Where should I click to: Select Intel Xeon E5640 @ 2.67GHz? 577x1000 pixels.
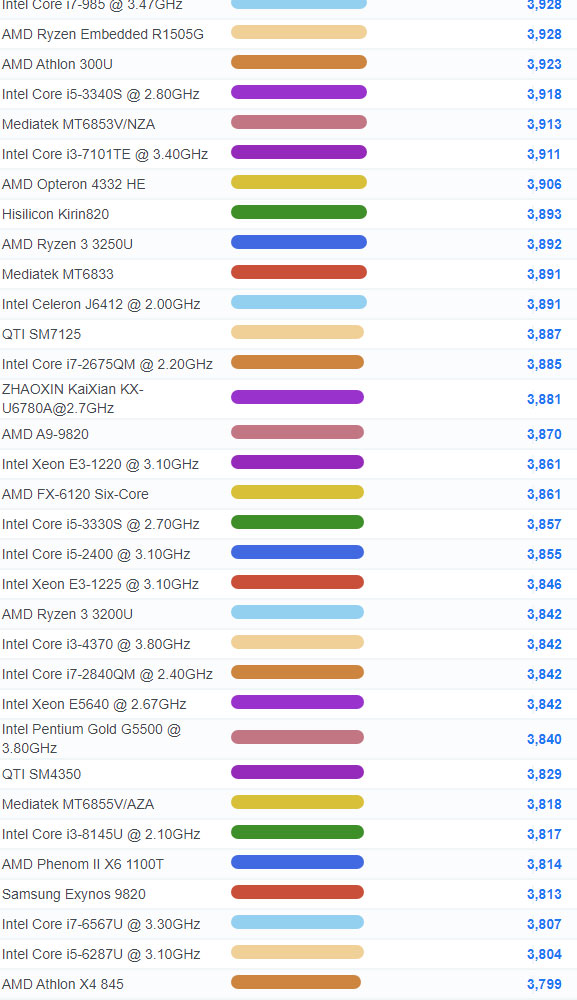tap(94, 704)
